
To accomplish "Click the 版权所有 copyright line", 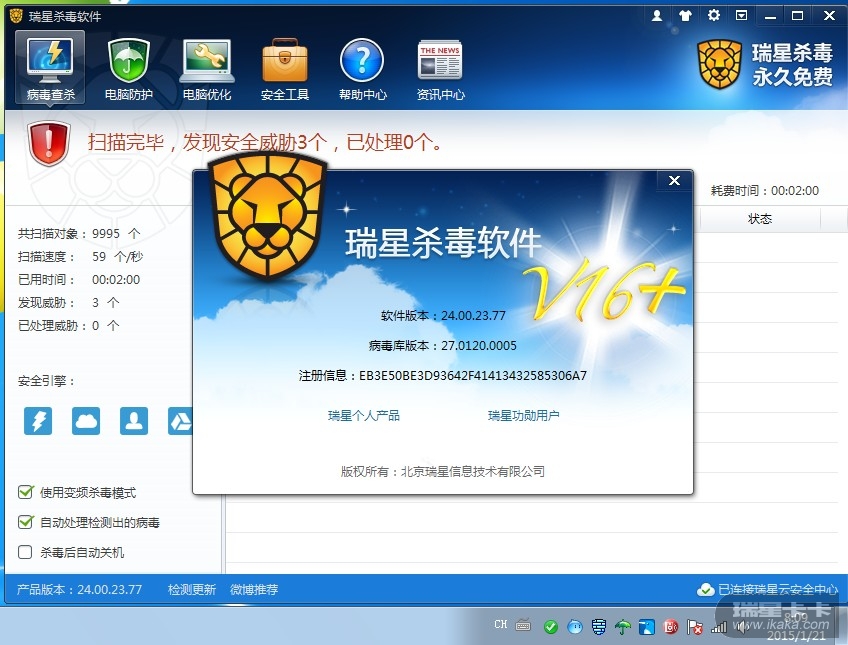I will coord(442,471).
